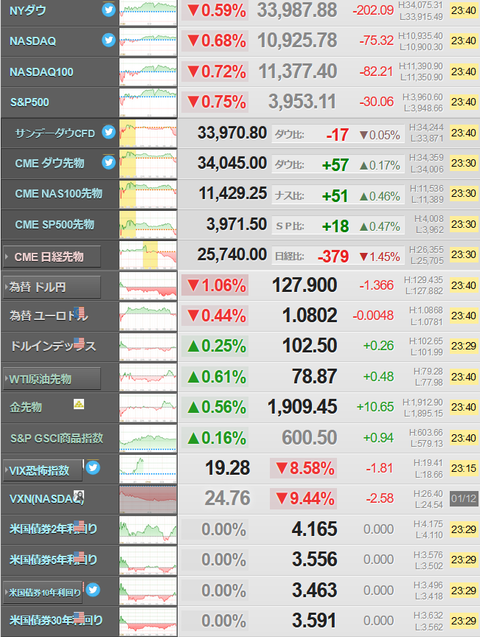480x637 pixels.
Task: Open the S&P500 link
Action: (x=30, y=102)
